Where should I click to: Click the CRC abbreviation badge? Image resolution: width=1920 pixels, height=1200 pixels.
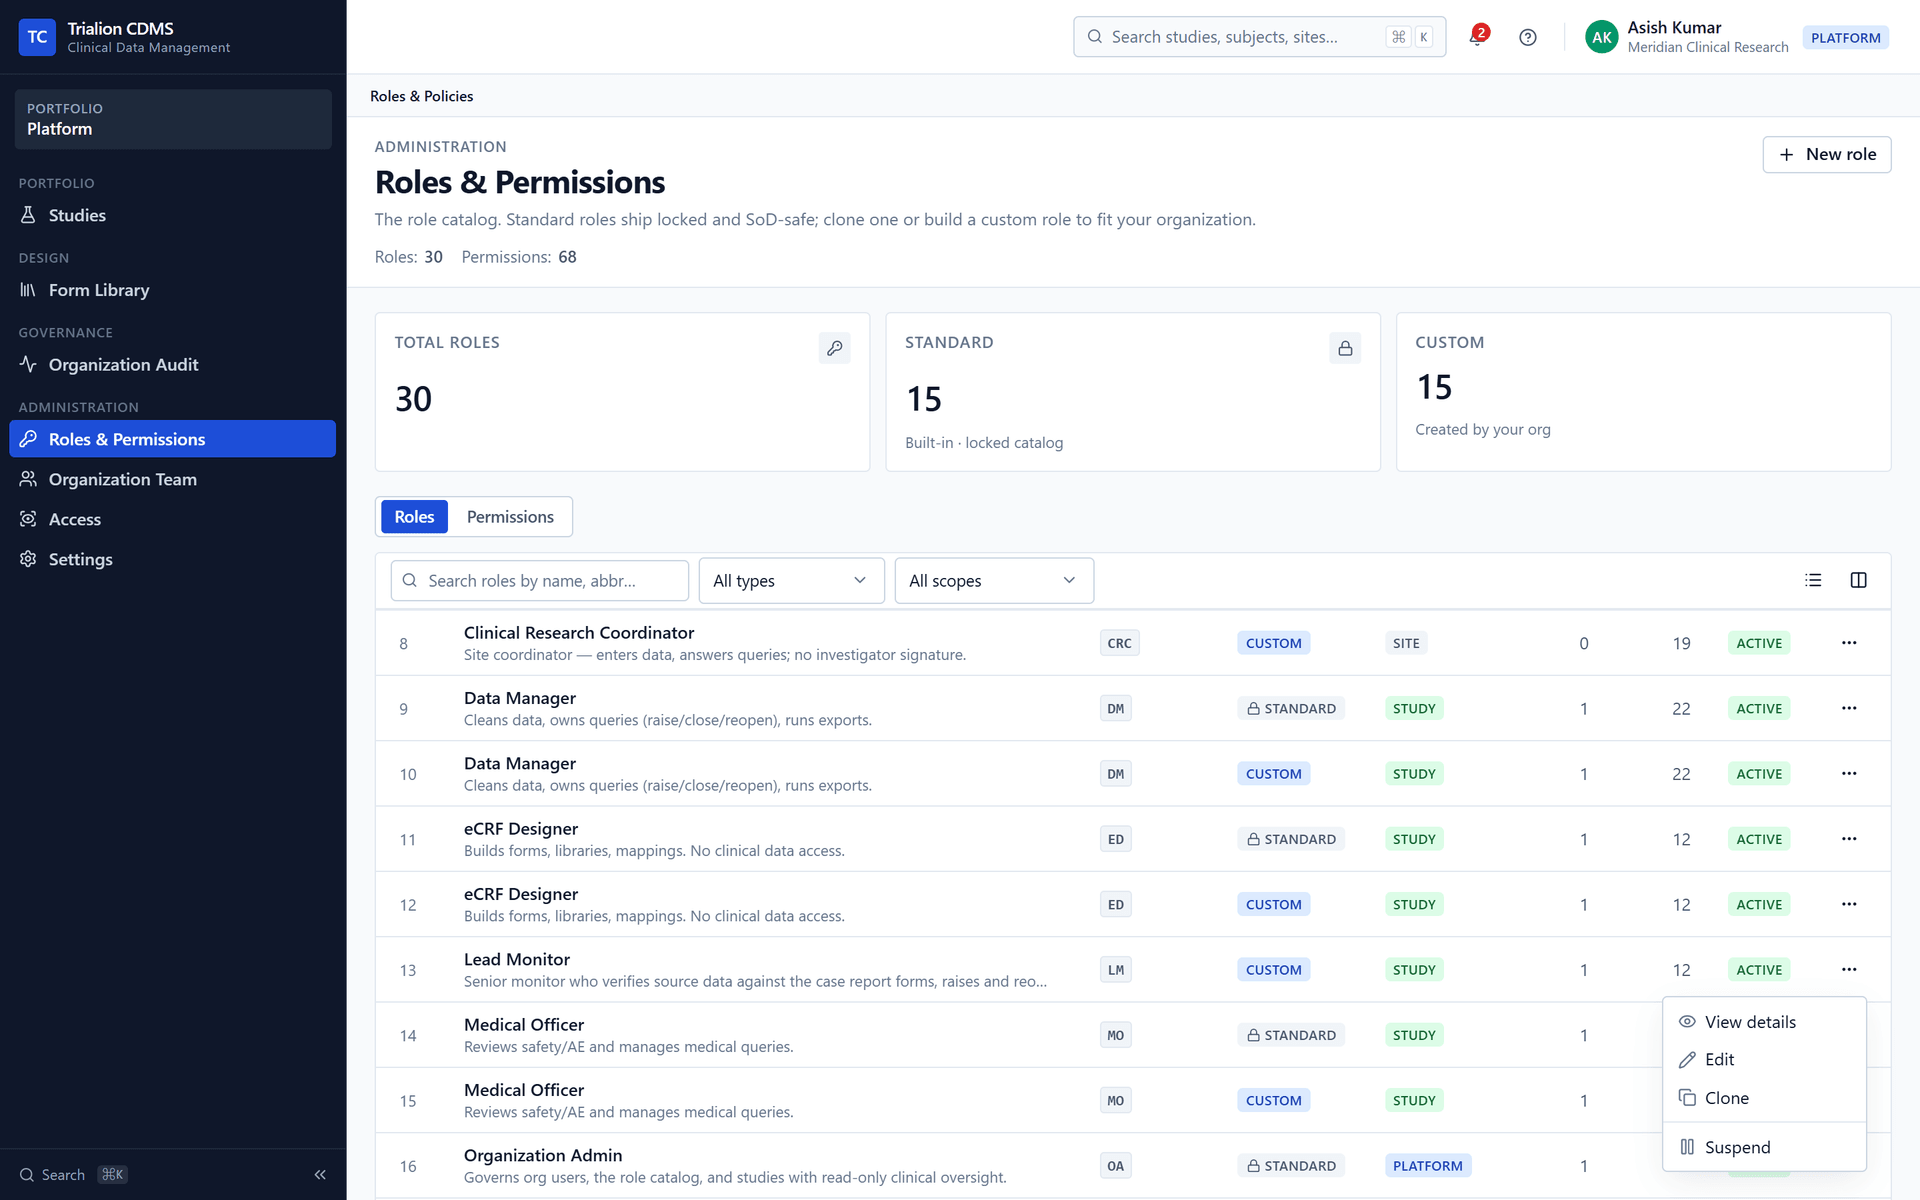tap(1119, 643)
